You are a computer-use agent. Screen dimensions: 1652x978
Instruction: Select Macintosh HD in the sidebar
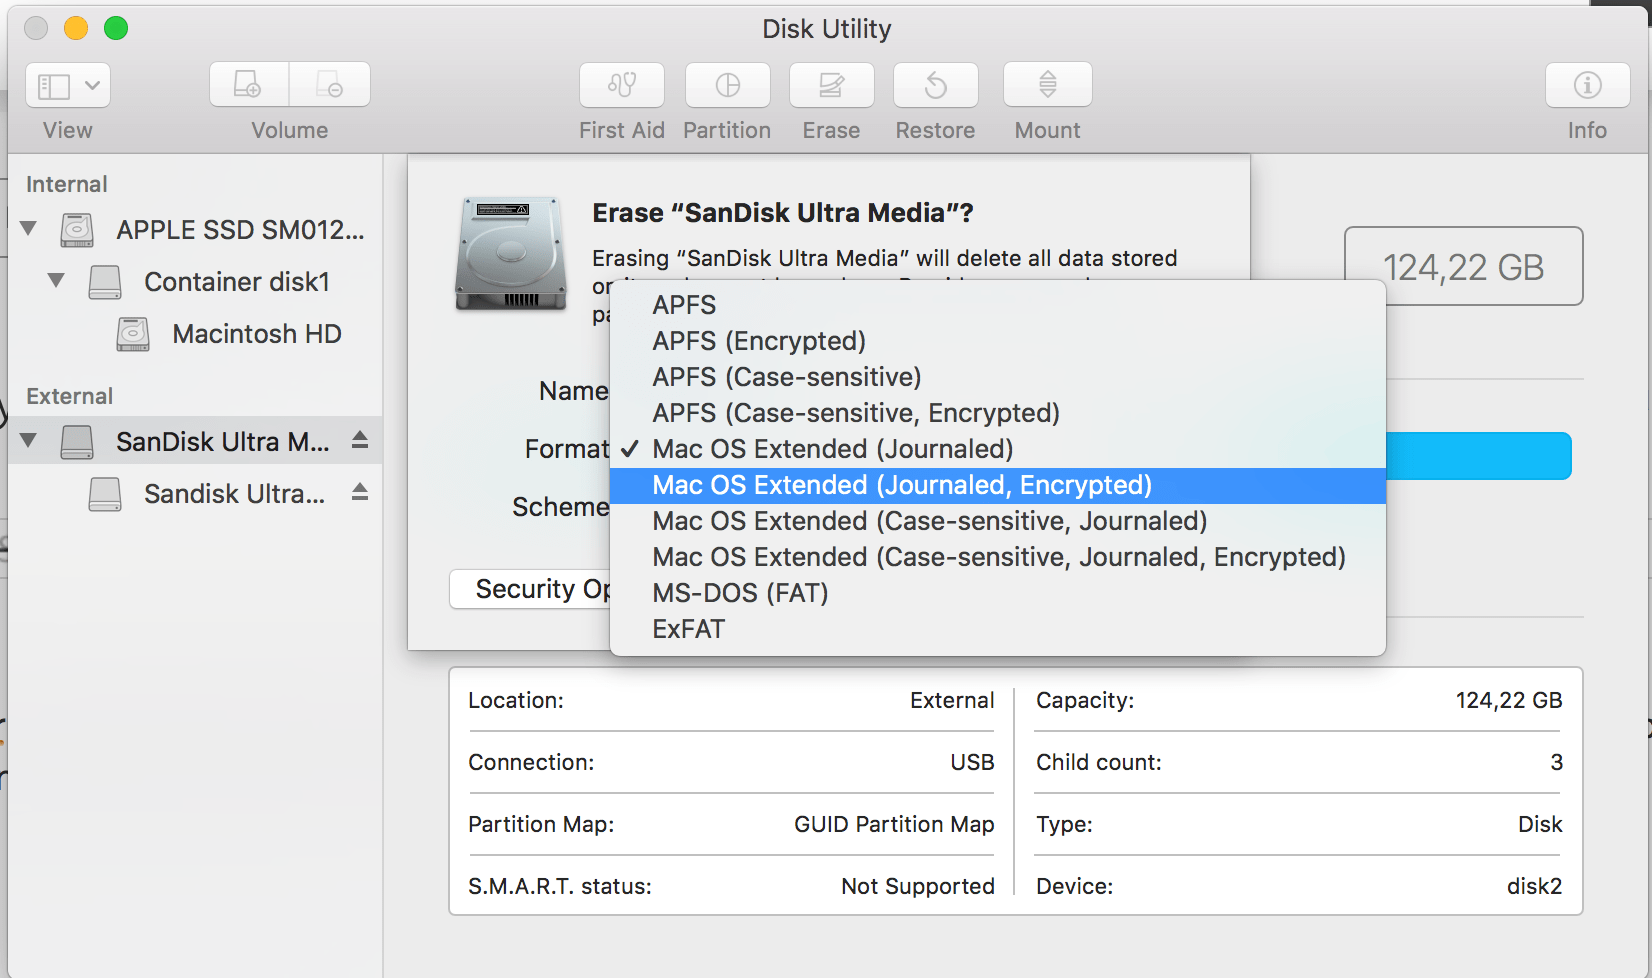[256, 333]
